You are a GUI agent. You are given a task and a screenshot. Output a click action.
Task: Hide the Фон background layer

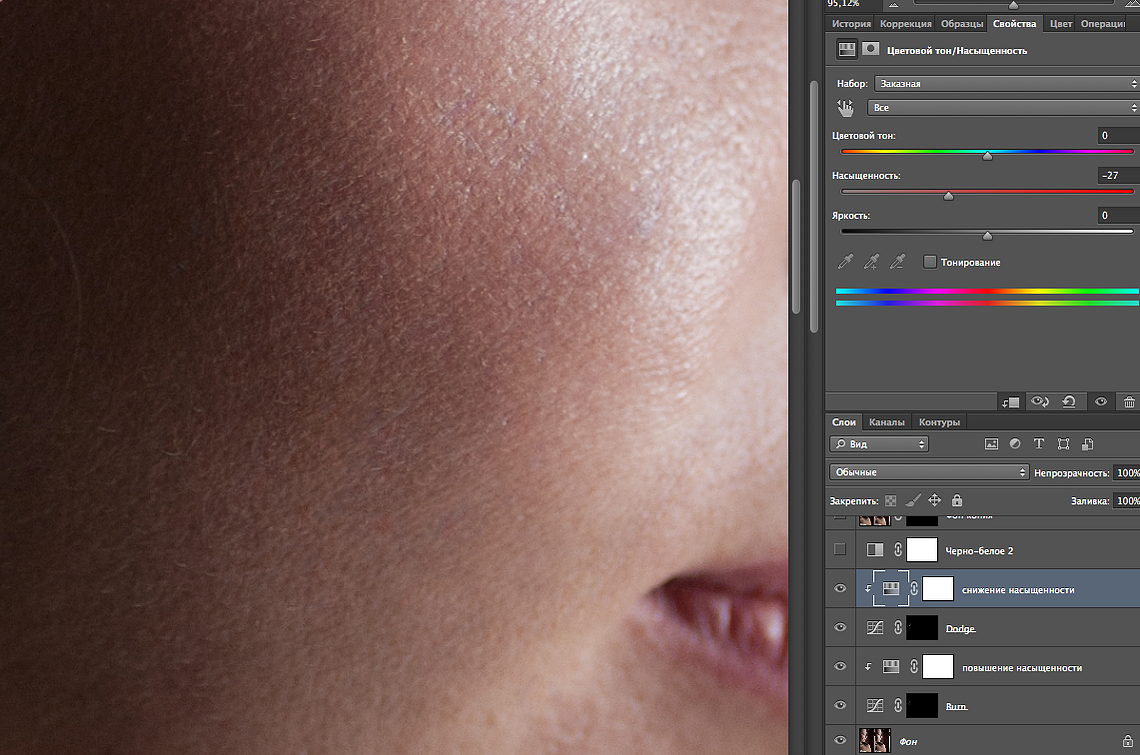[x=840, y=740]
